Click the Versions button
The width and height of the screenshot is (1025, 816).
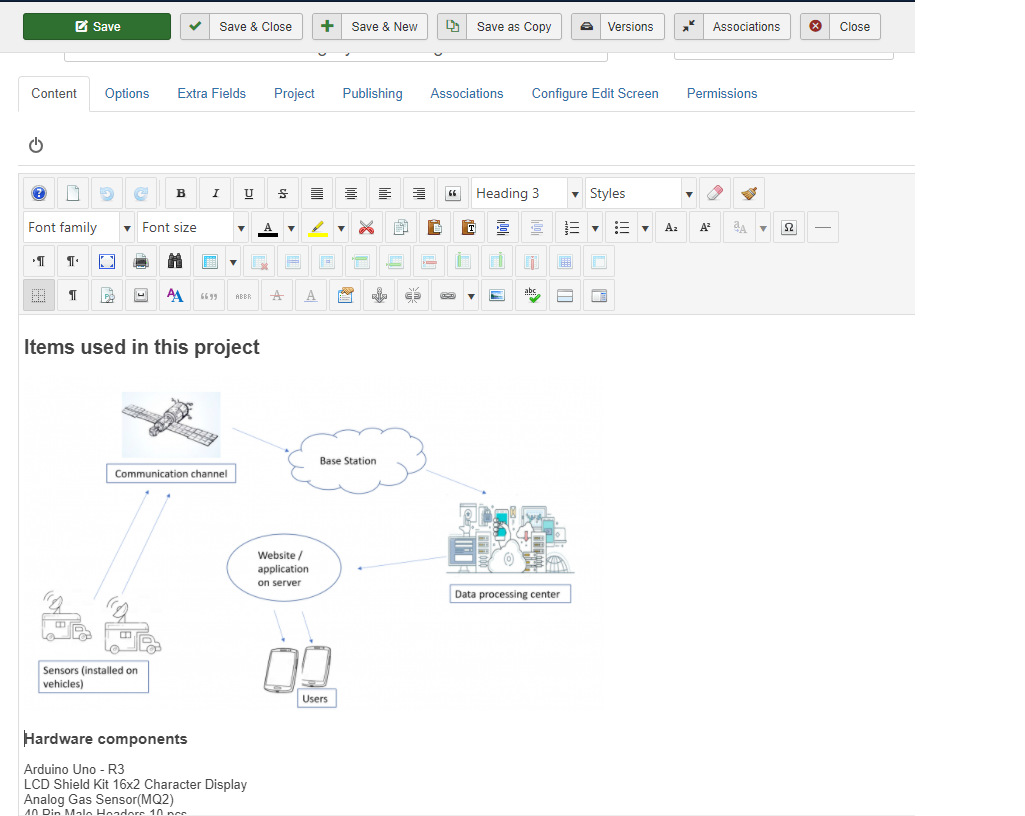[x=617, y=27]
